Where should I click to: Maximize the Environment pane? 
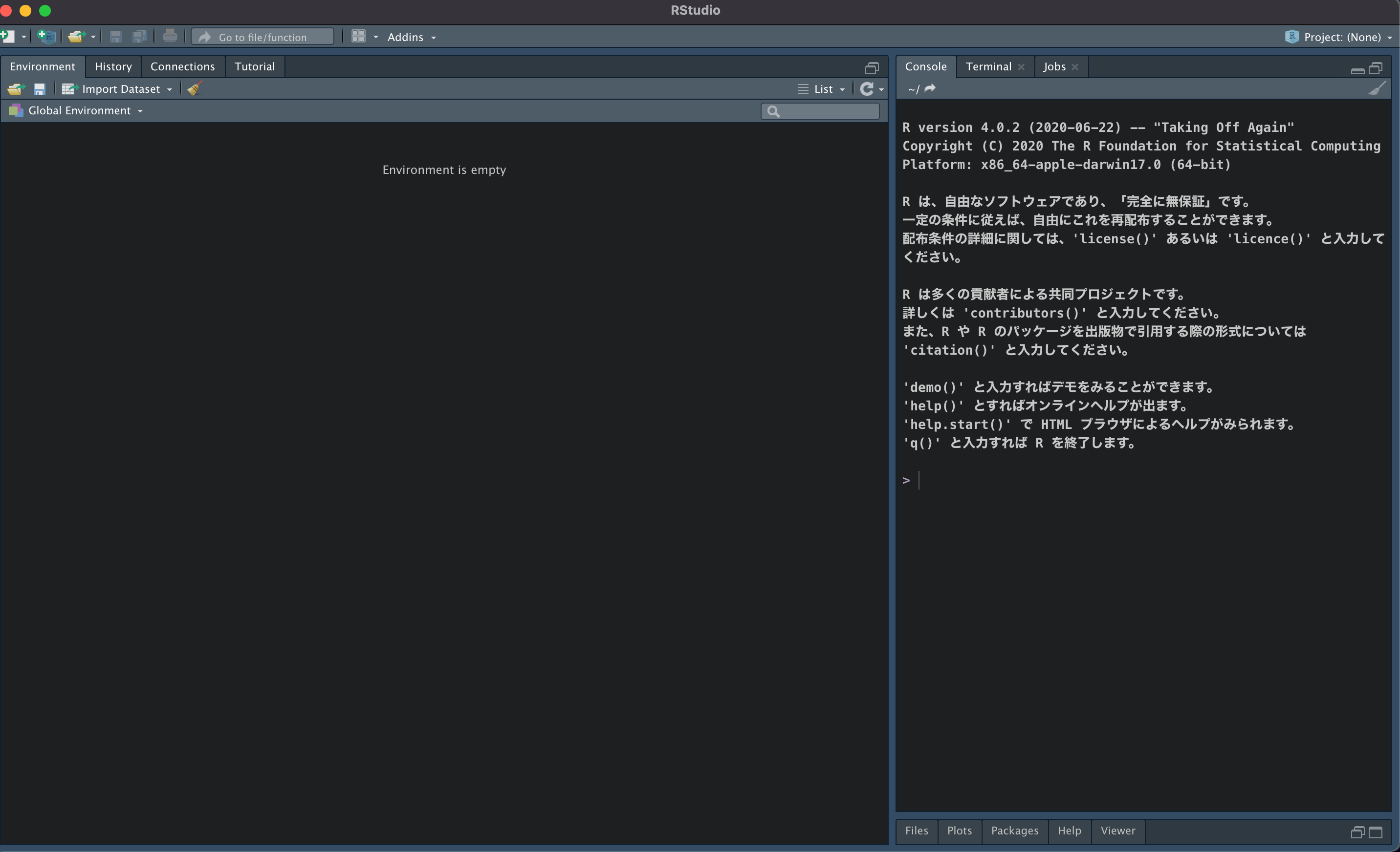(872, 68)
